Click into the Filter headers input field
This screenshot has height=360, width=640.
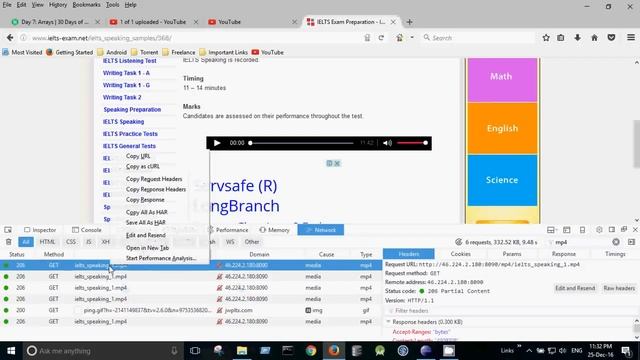click(510, 311)
